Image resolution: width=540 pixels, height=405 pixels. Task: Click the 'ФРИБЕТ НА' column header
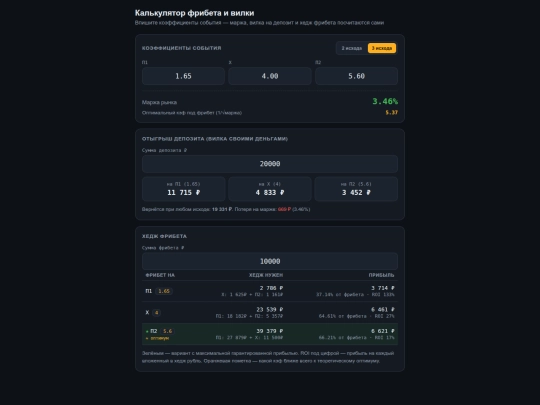(160, 276)
